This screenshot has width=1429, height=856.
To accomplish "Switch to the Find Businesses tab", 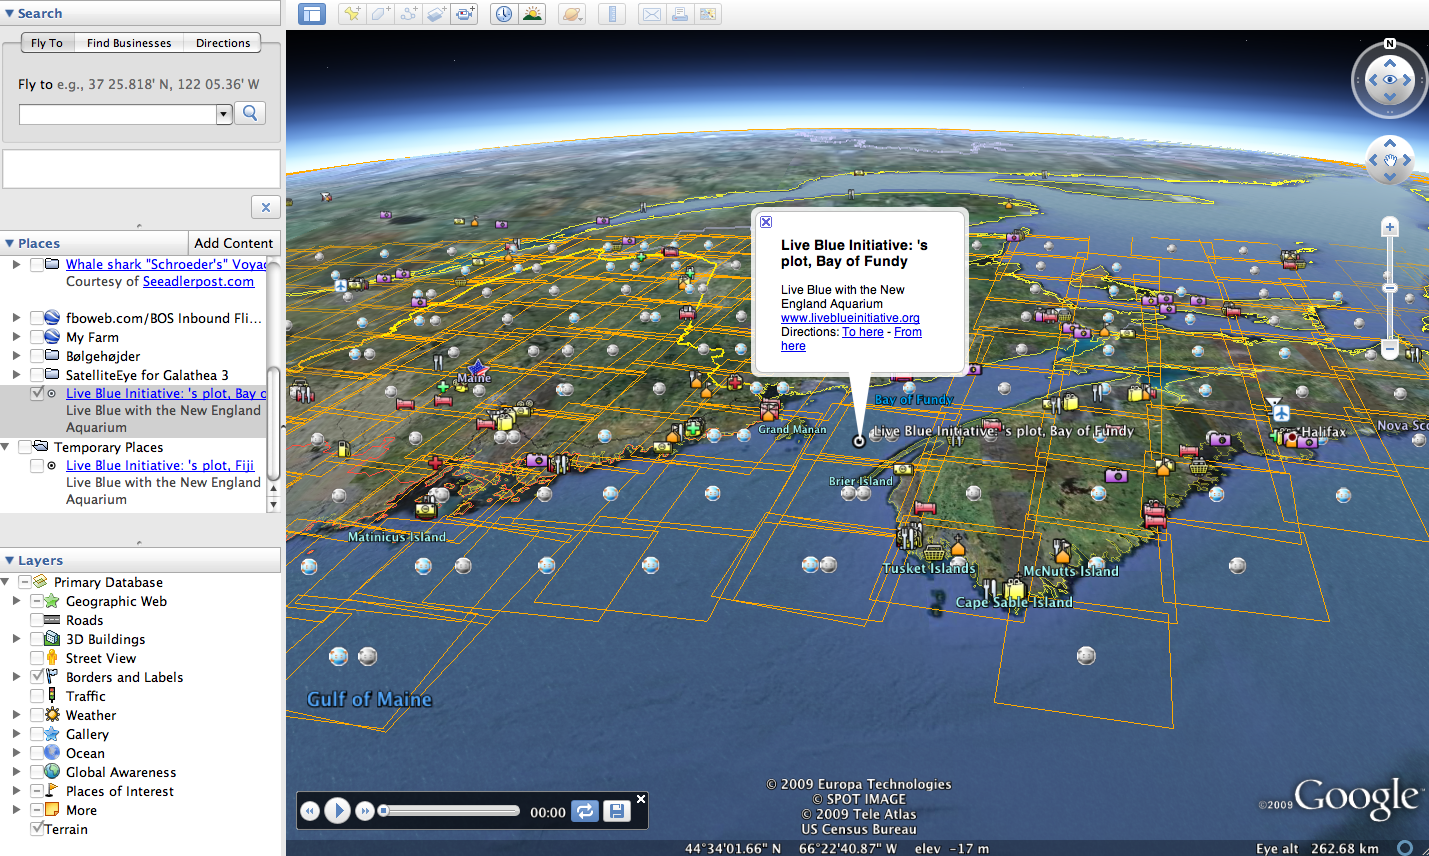I will click(129, 43).
